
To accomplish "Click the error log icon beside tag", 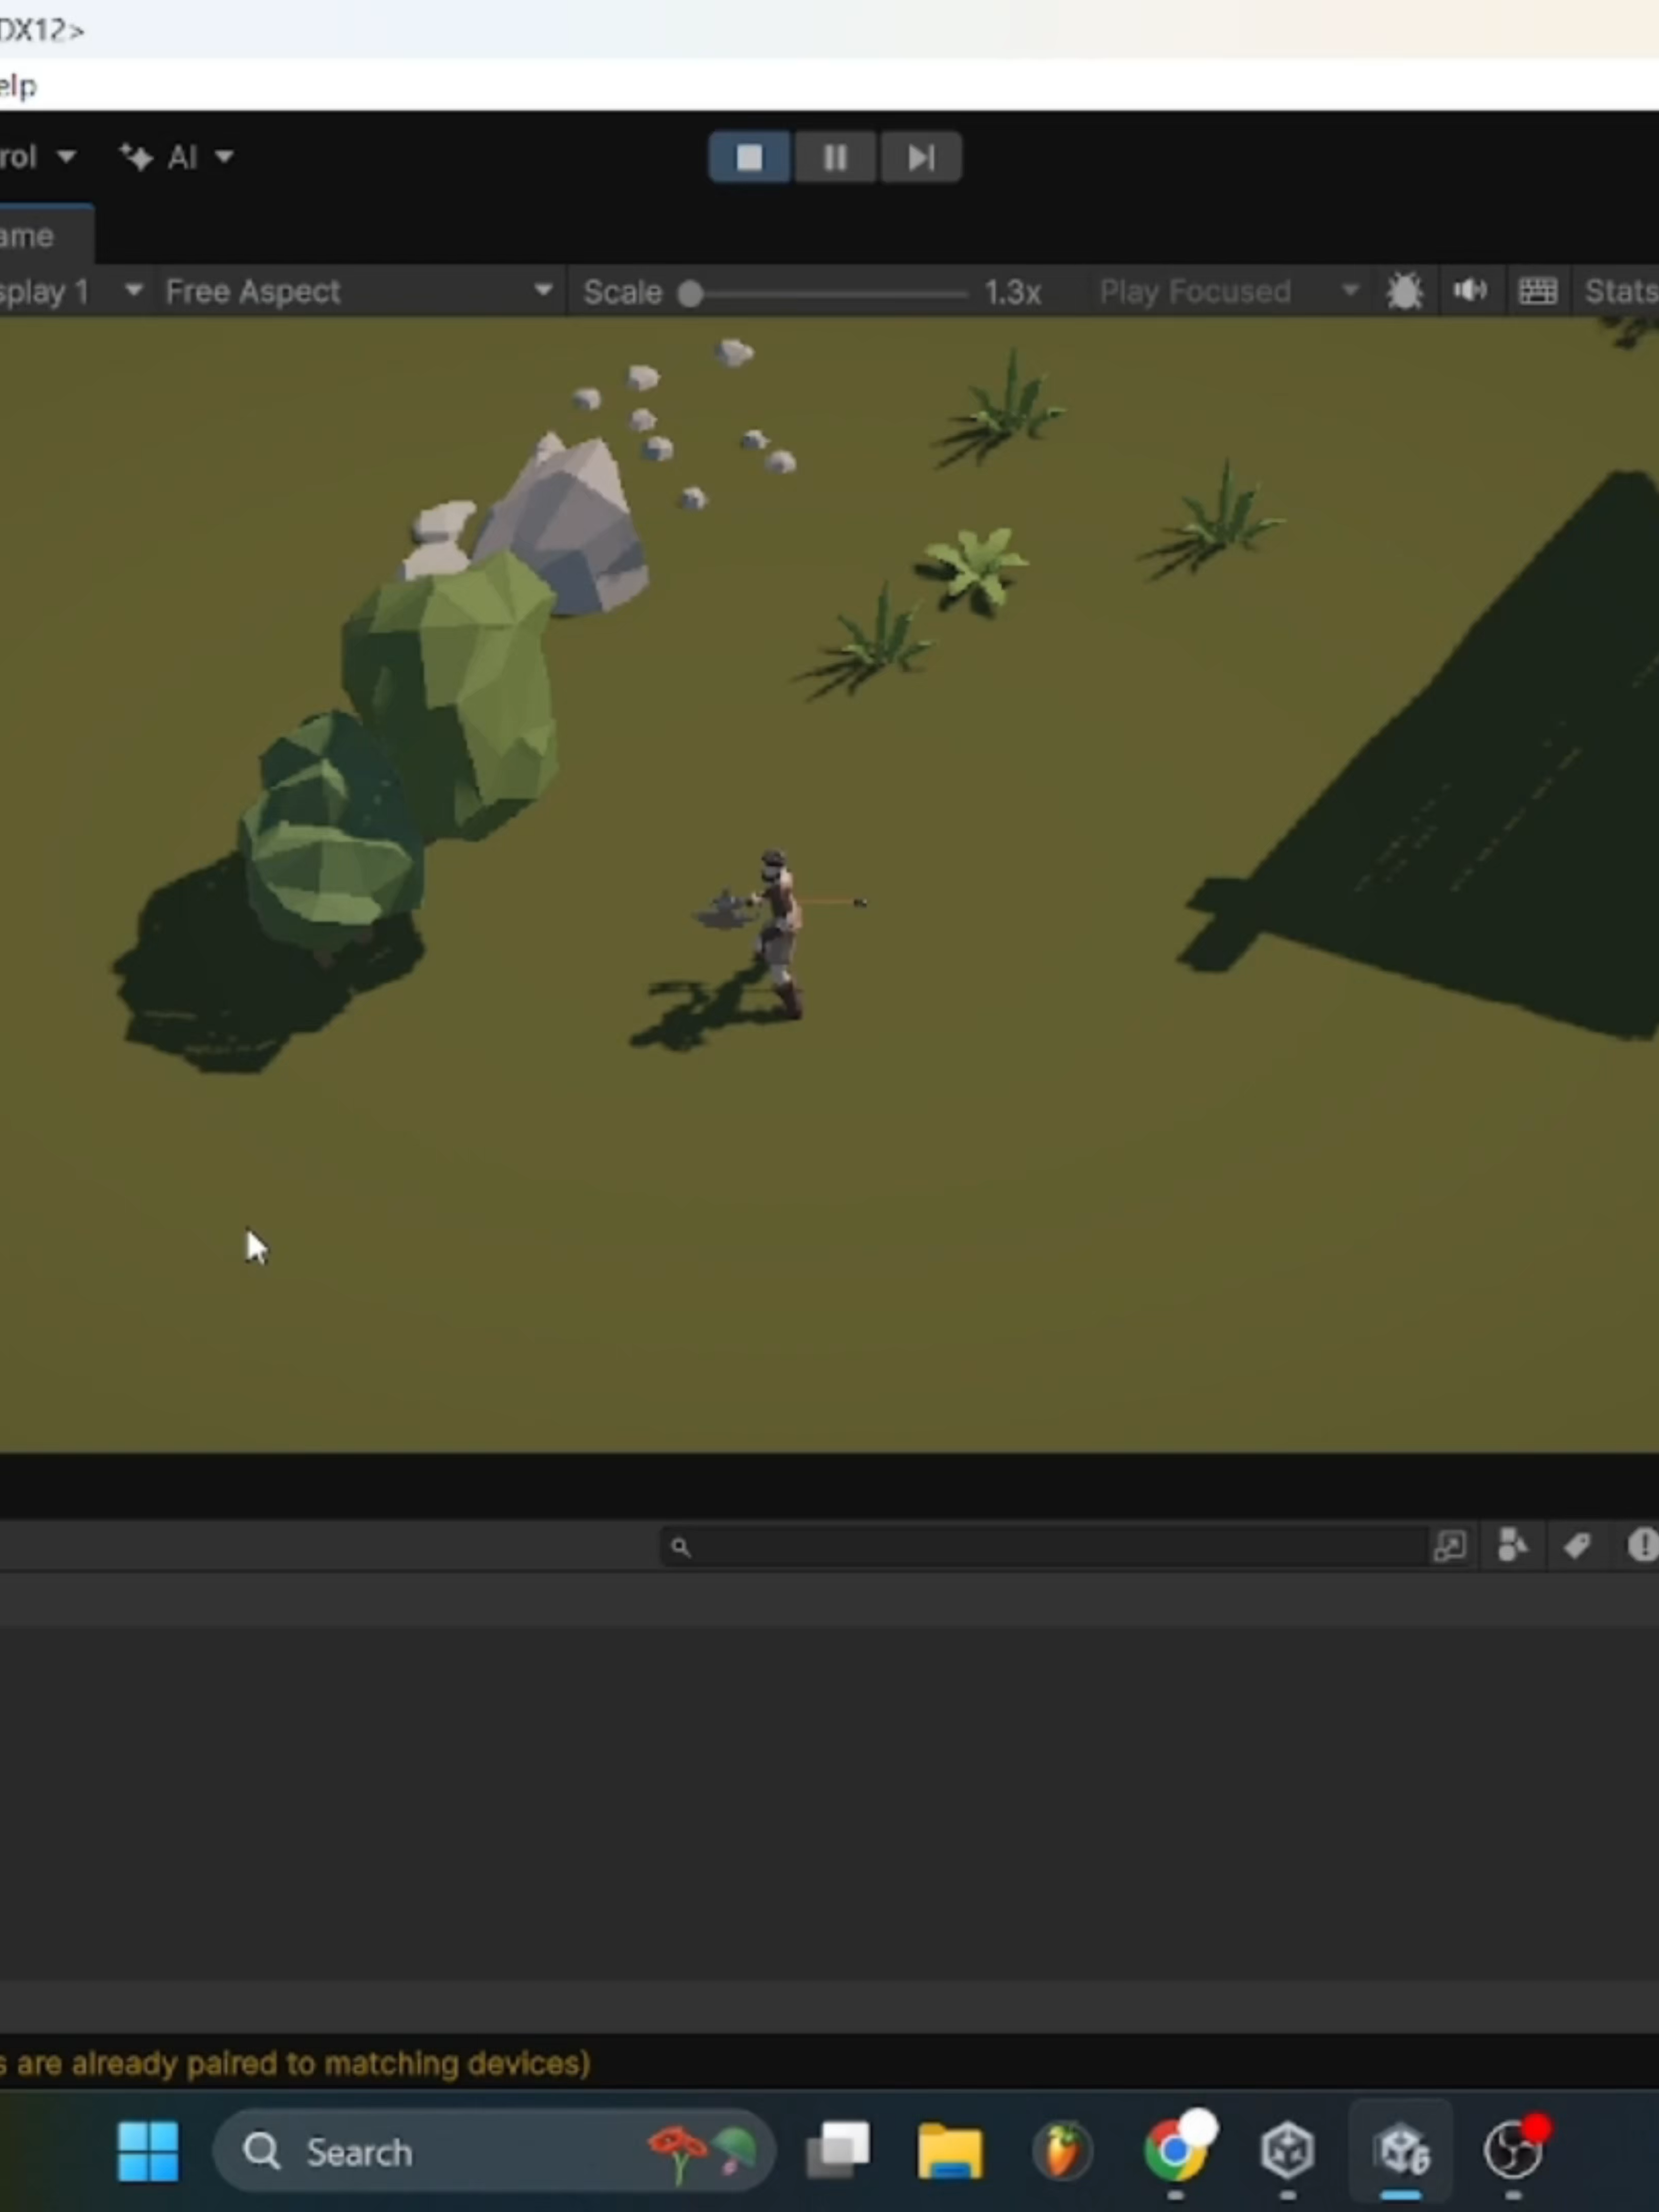I will (x=1642, y=1546).
